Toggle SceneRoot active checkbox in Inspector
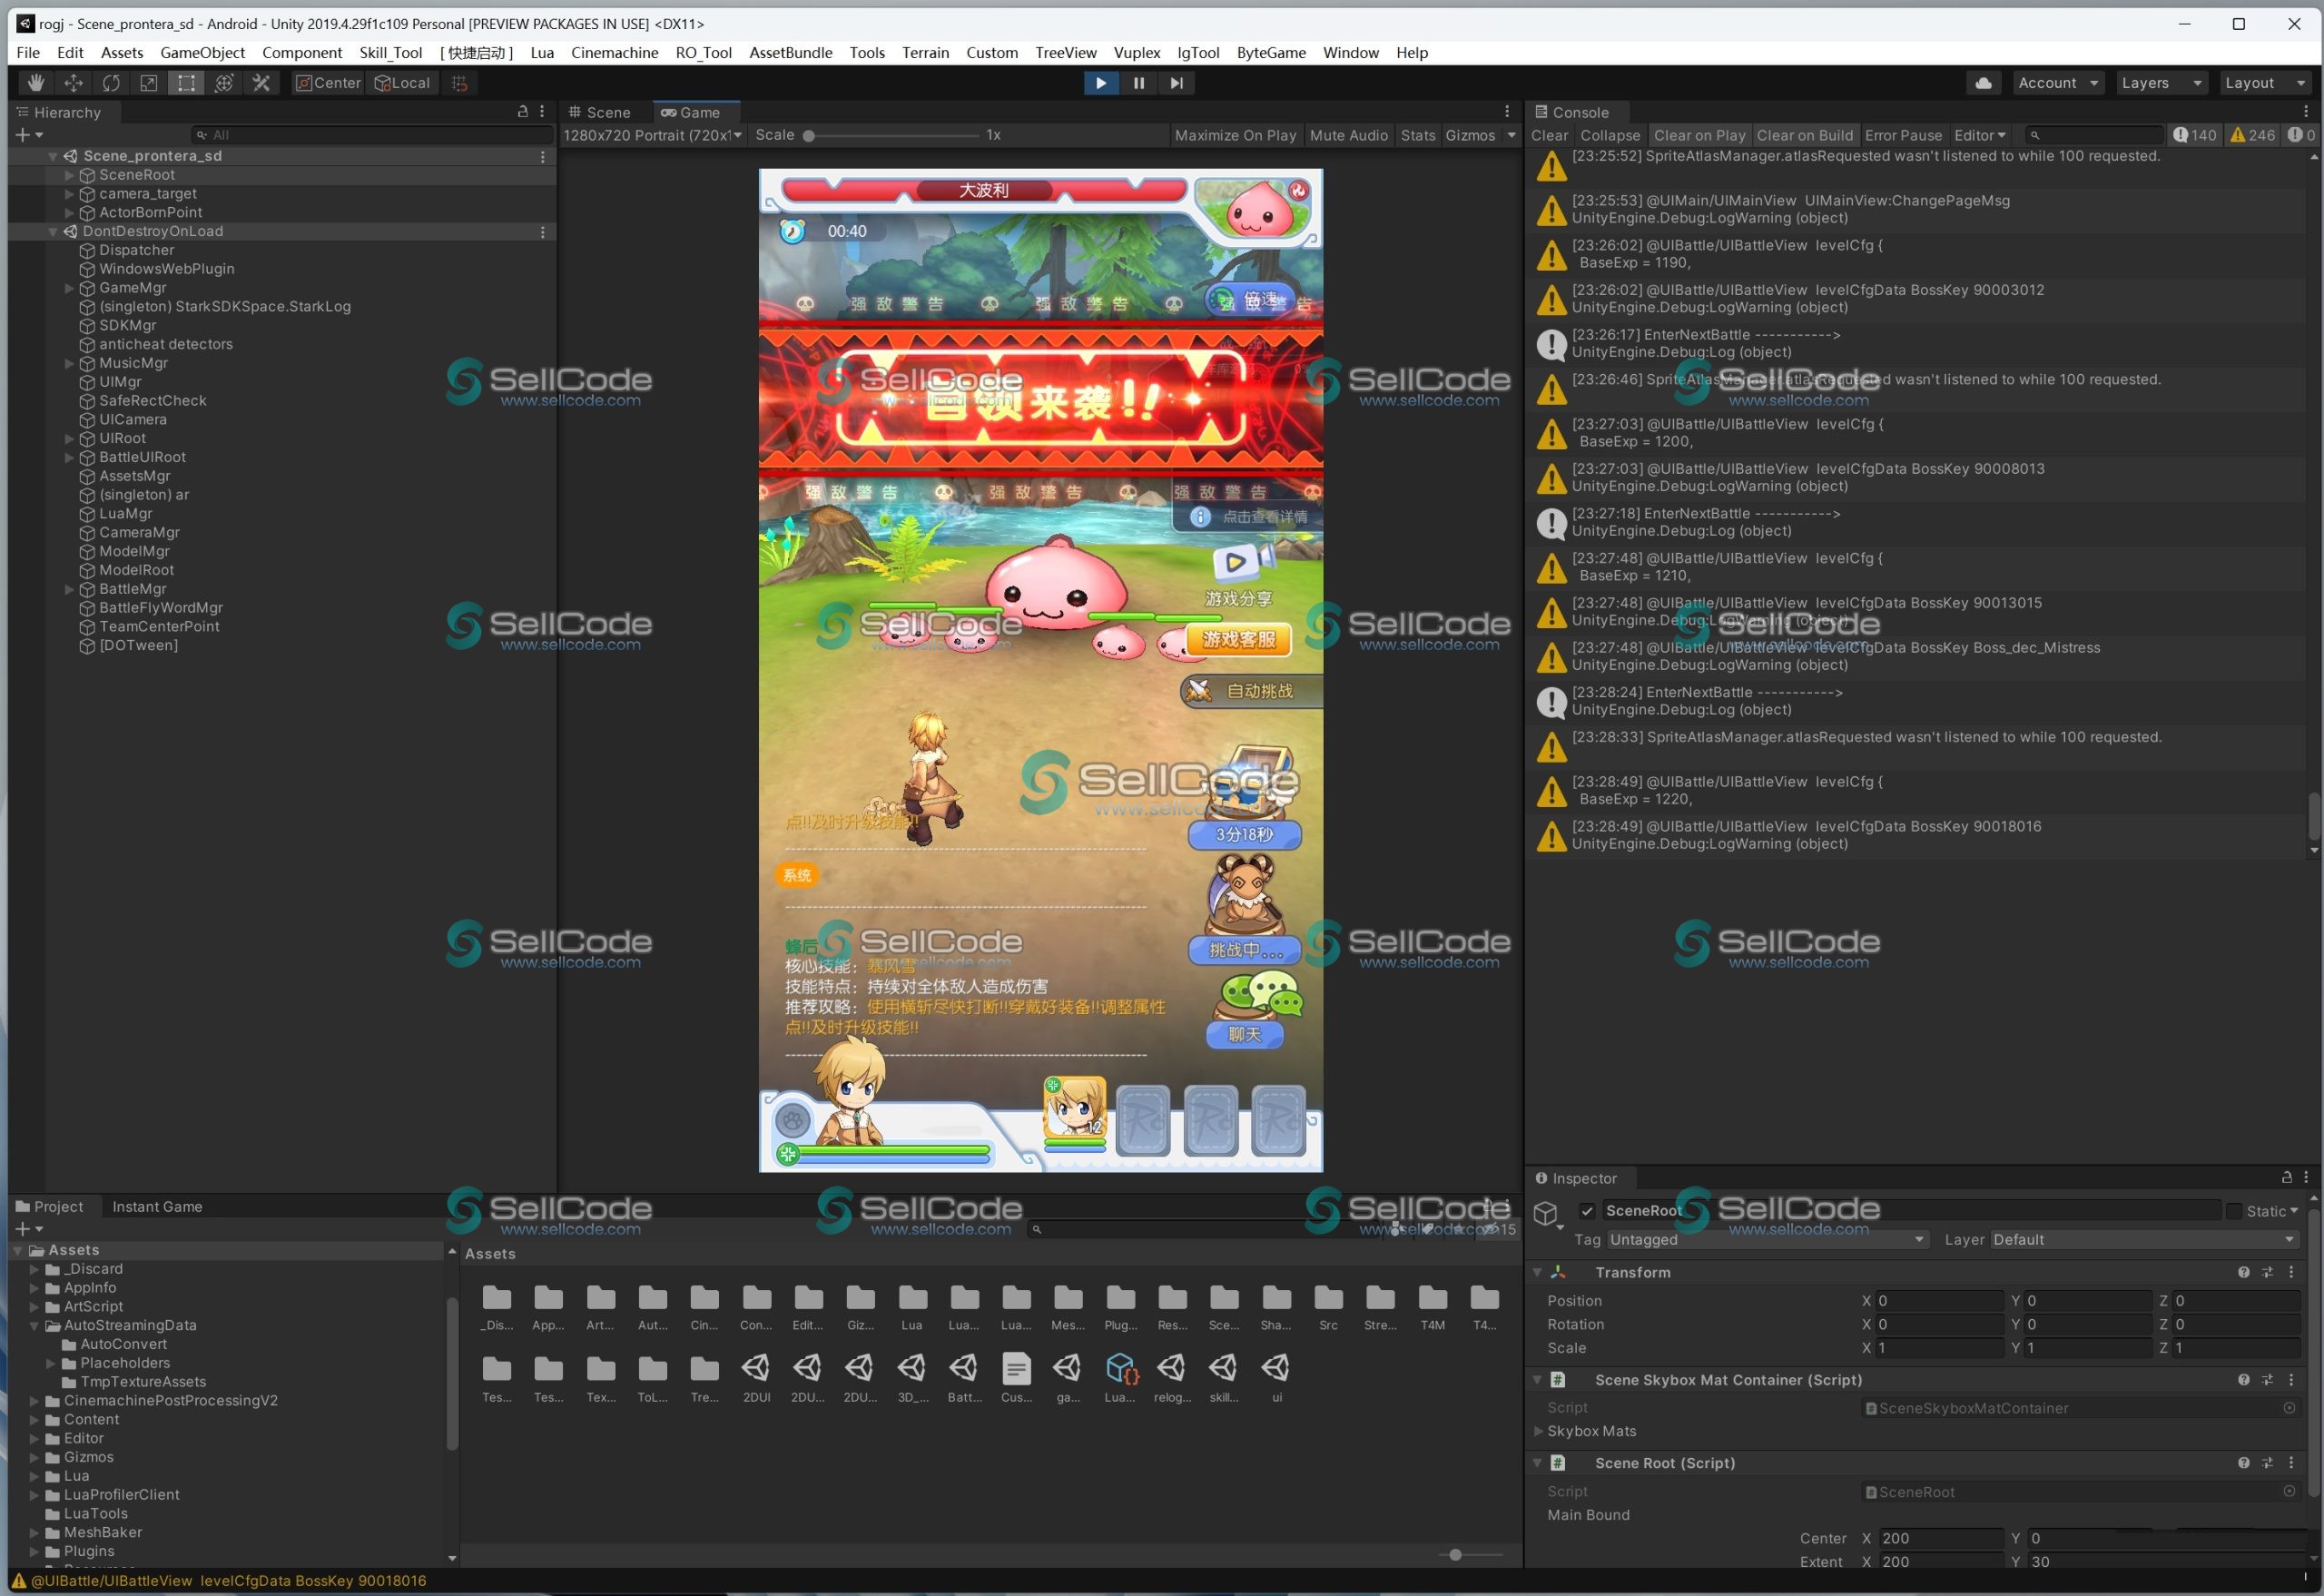 1587,1211
